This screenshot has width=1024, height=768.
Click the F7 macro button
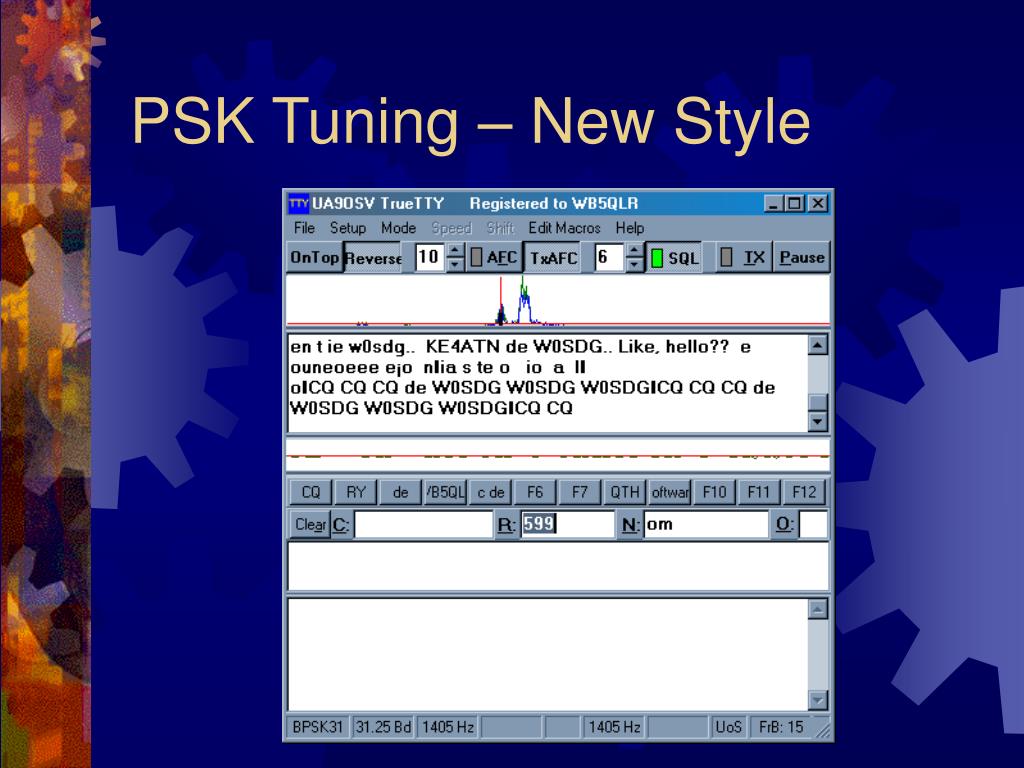[580, 492]
